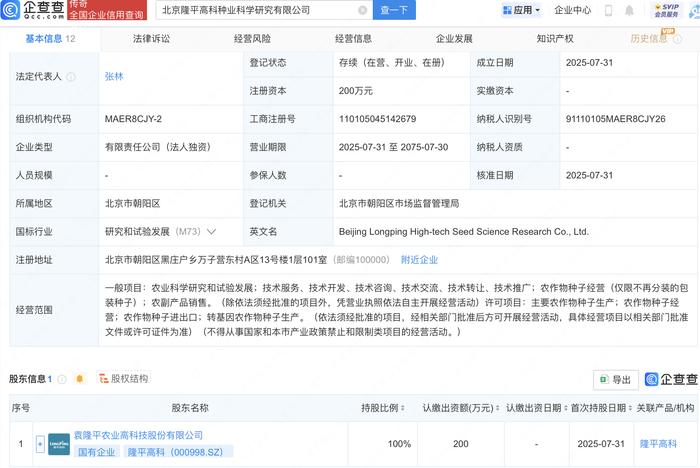This screenshot has width=700, height=468.
Task: Click 附近企业 link by address
Action: click(x=419, y=260)
